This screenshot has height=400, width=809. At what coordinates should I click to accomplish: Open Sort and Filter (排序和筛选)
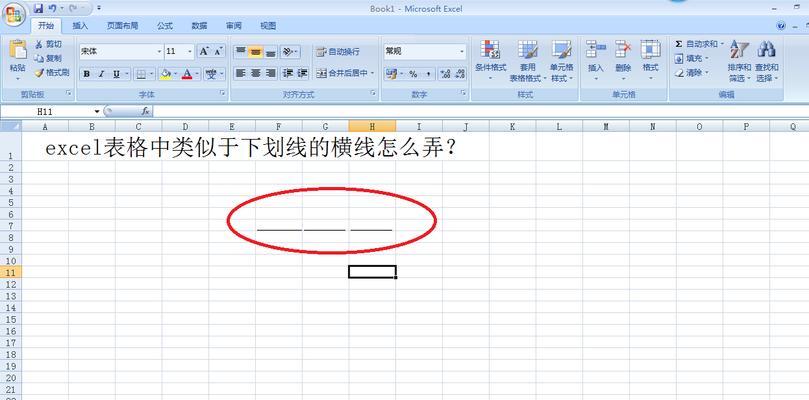click(739, 61)
